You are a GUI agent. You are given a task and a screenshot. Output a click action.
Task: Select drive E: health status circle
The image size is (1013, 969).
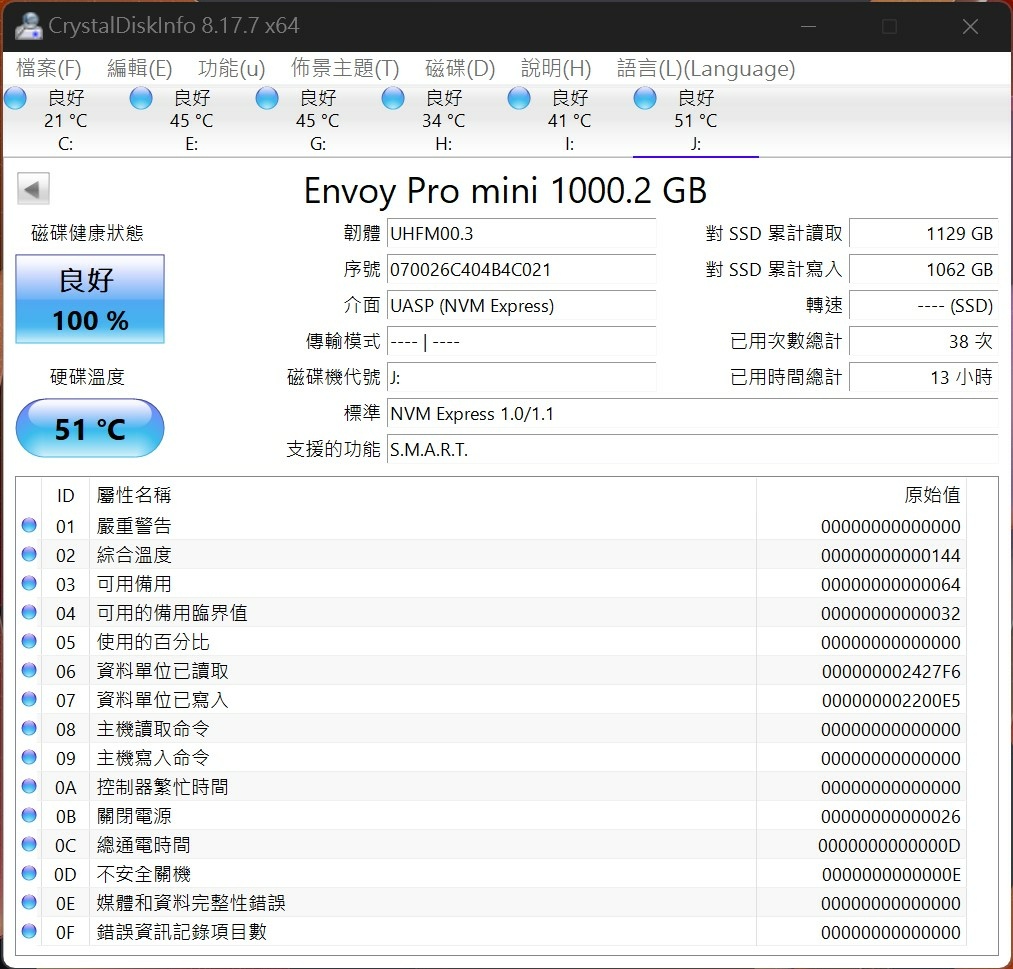(x=141, y=99)
